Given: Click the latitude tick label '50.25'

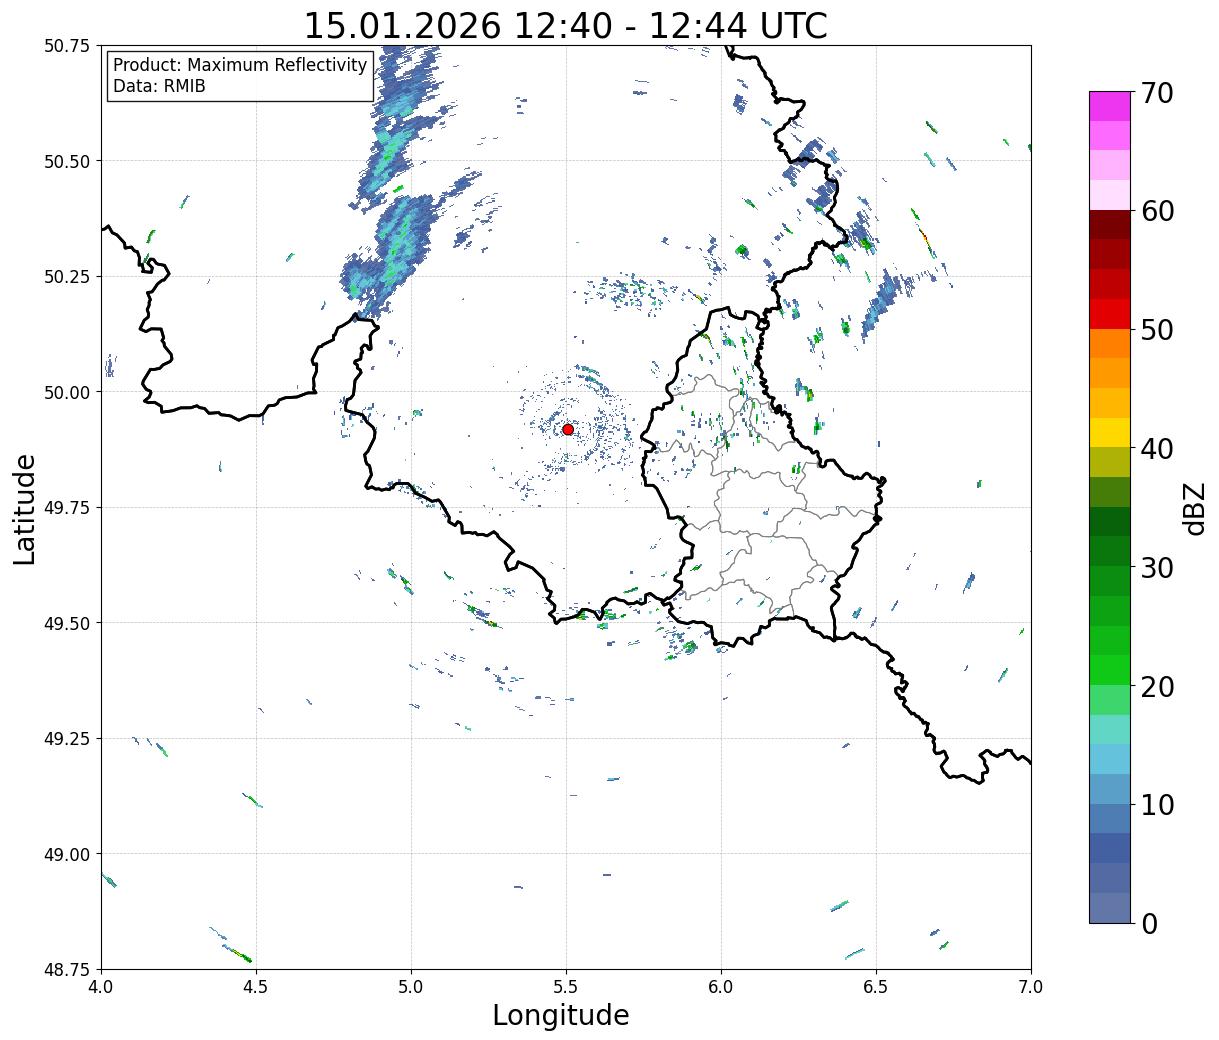Looking at the screenshot, I should point(67,277).
